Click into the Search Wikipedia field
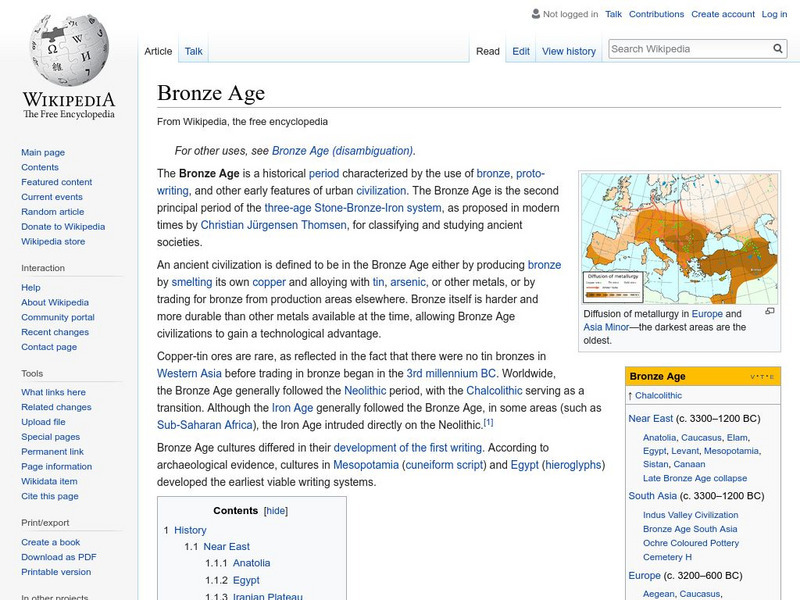Viewport: 800px width, 600px height. coord(688,49)
